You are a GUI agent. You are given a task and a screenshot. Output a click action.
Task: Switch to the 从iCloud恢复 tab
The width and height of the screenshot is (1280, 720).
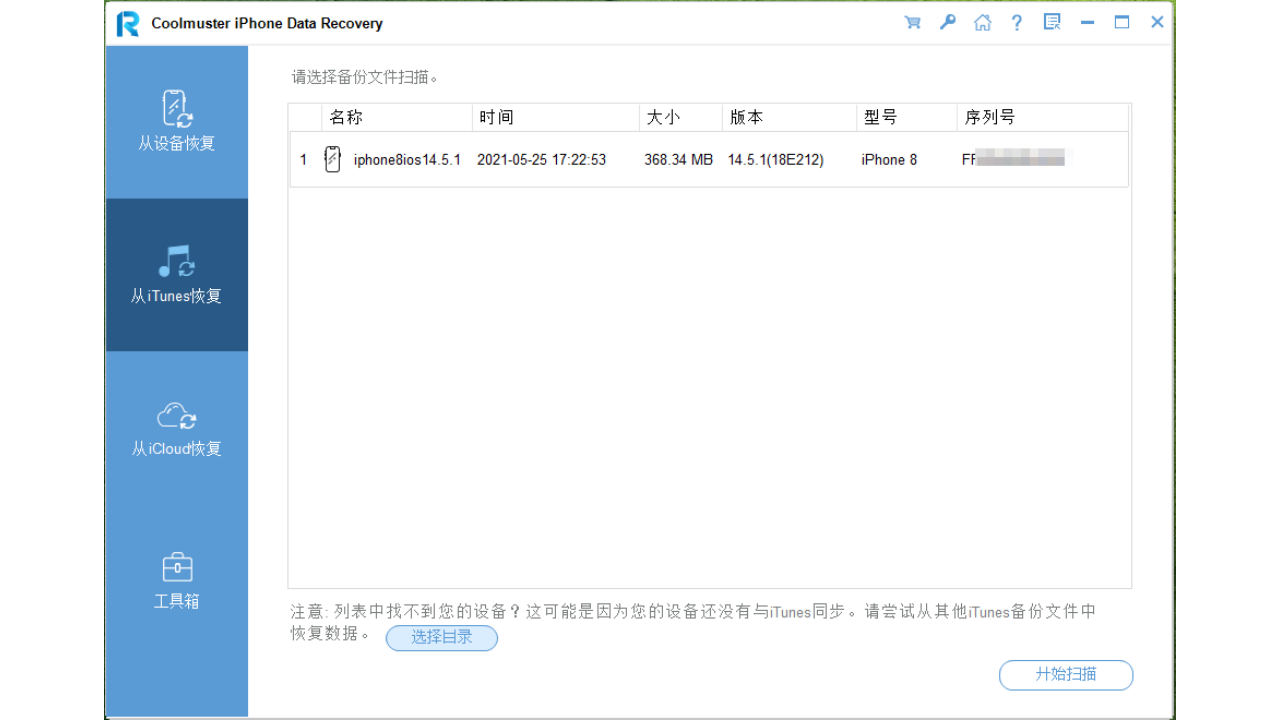coord(176,428)
